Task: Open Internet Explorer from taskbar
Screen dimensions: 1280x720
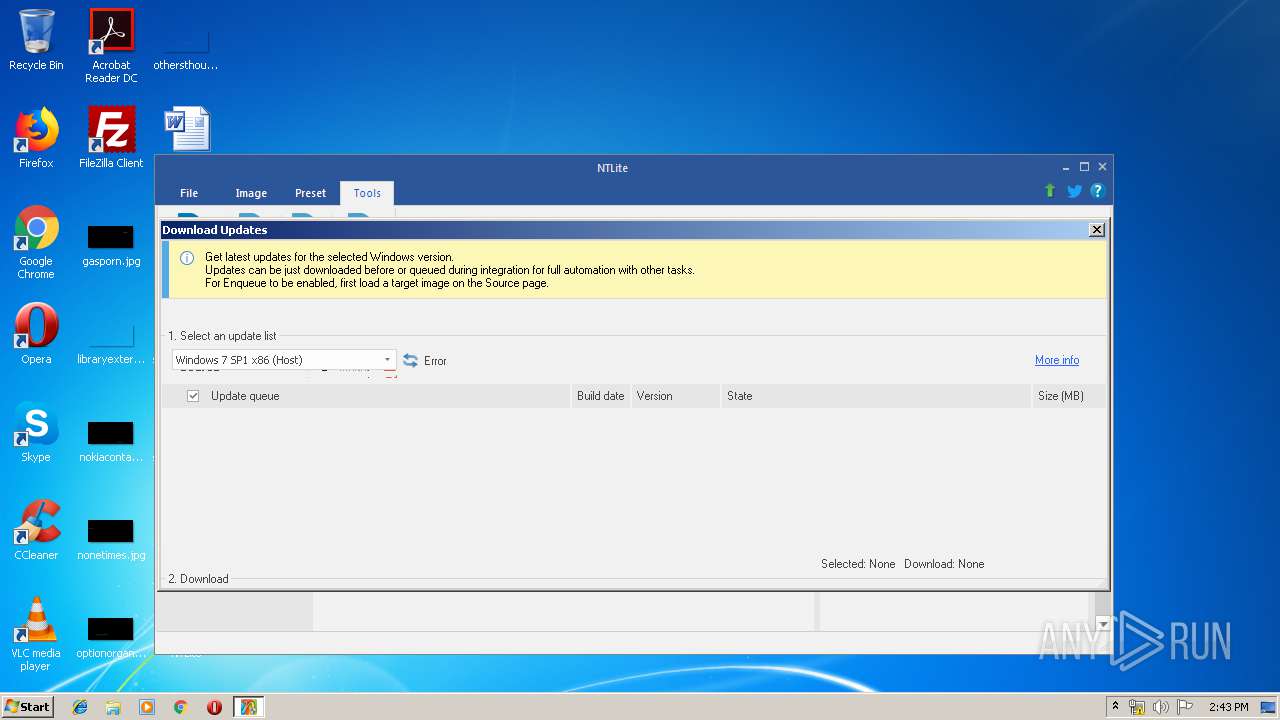Action: coord(80,707)
